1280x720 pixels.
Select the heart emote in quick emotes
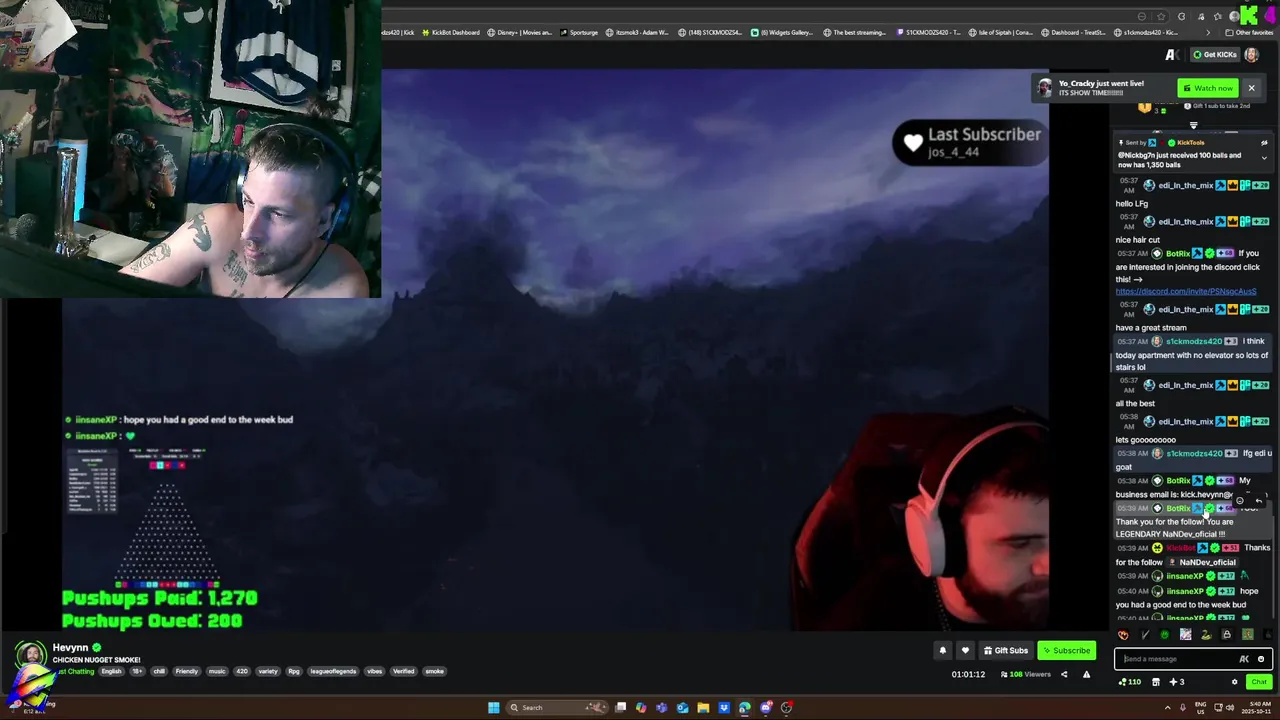[x=1123, y=634]
